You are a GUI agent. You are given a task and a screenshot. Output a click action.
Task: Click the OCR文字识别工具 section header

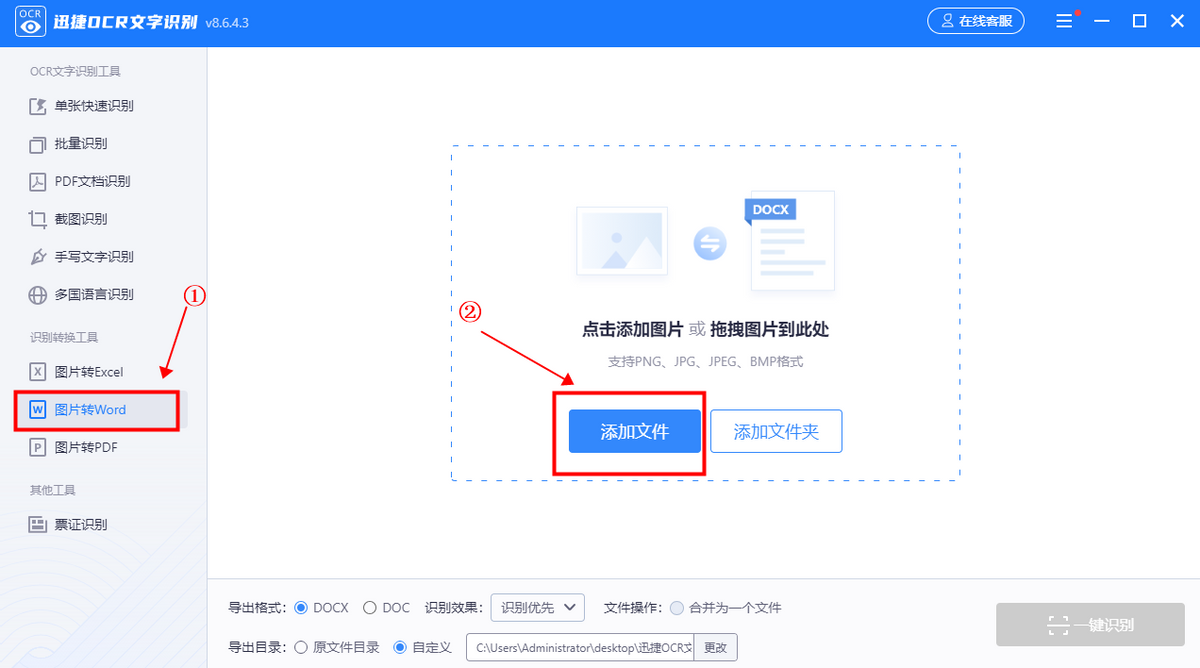coord(75,72)
